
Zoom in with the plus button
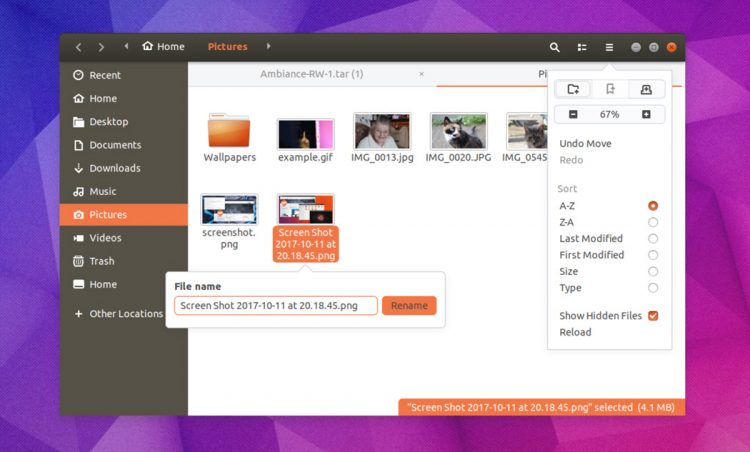tap(646, 115)
